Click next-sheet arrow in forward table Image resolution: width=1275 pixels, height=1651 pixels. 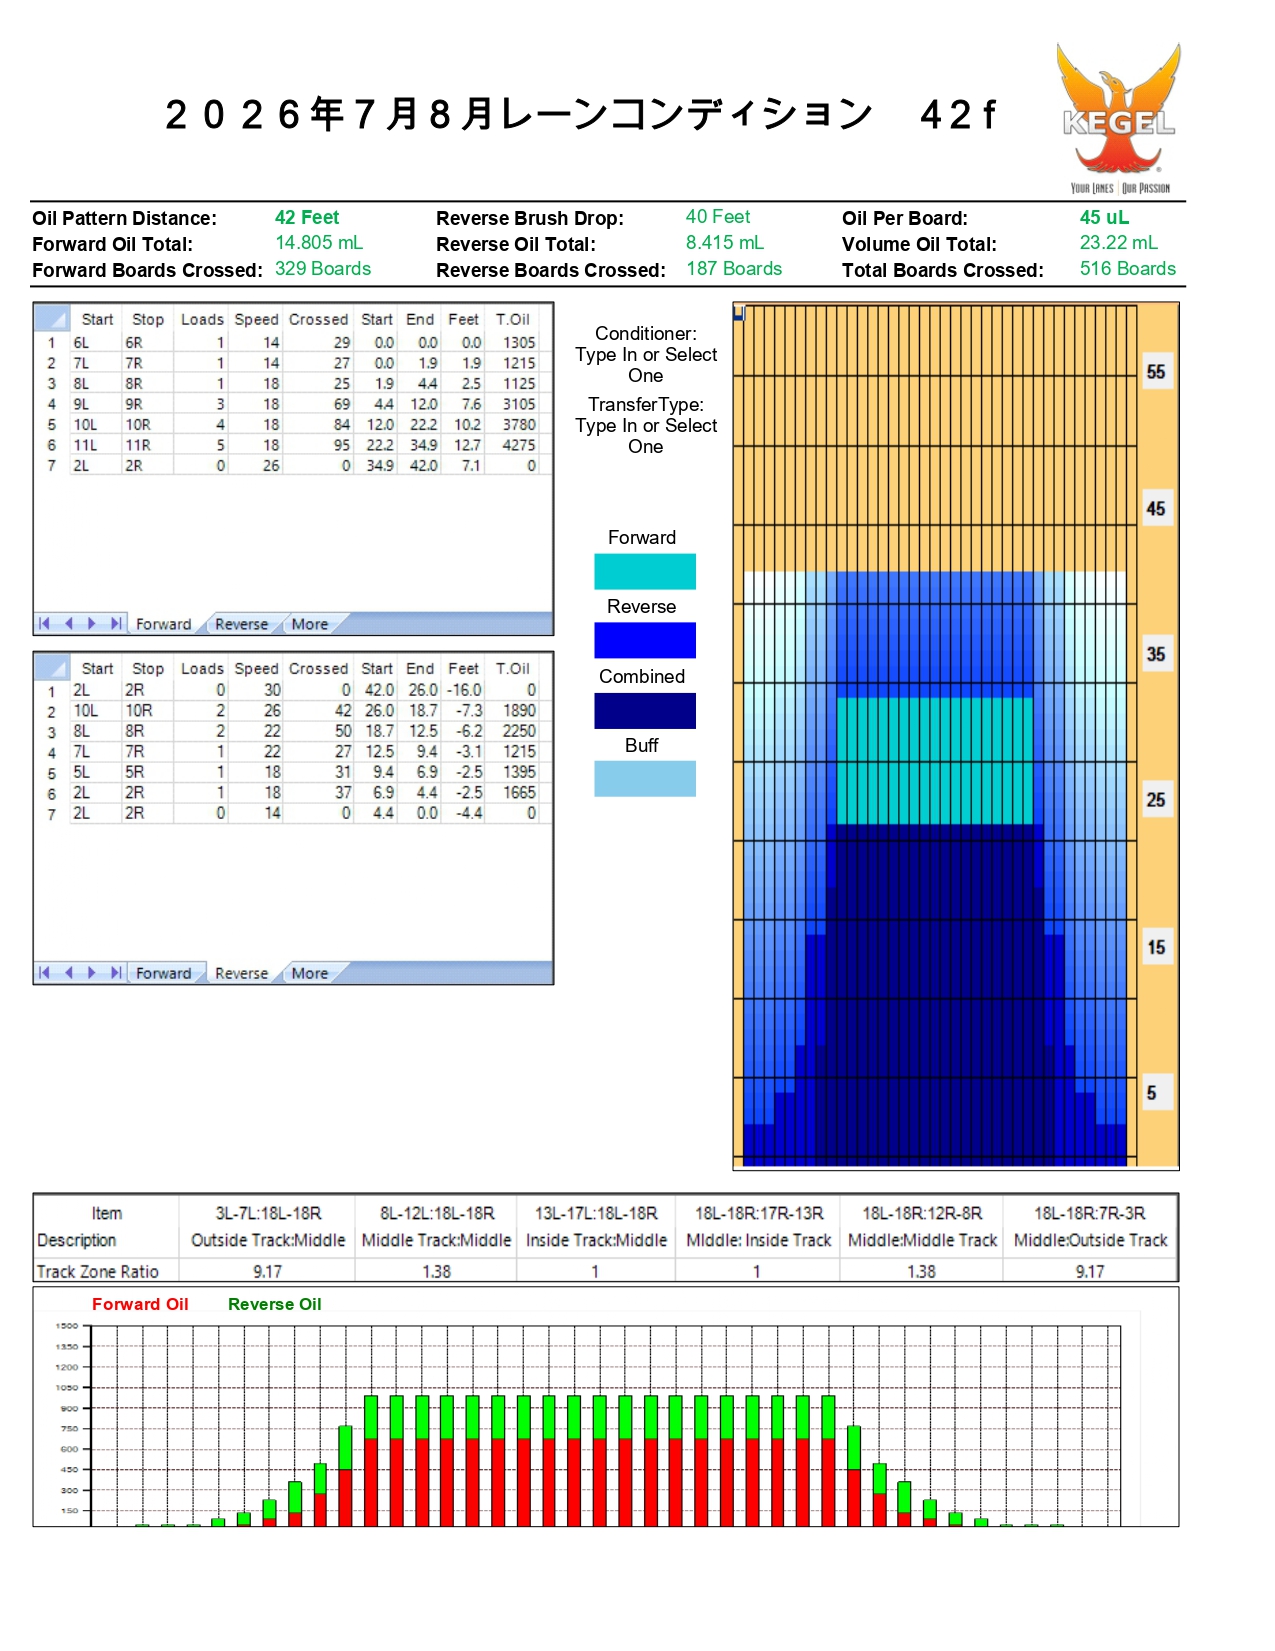tap(92, 624)
